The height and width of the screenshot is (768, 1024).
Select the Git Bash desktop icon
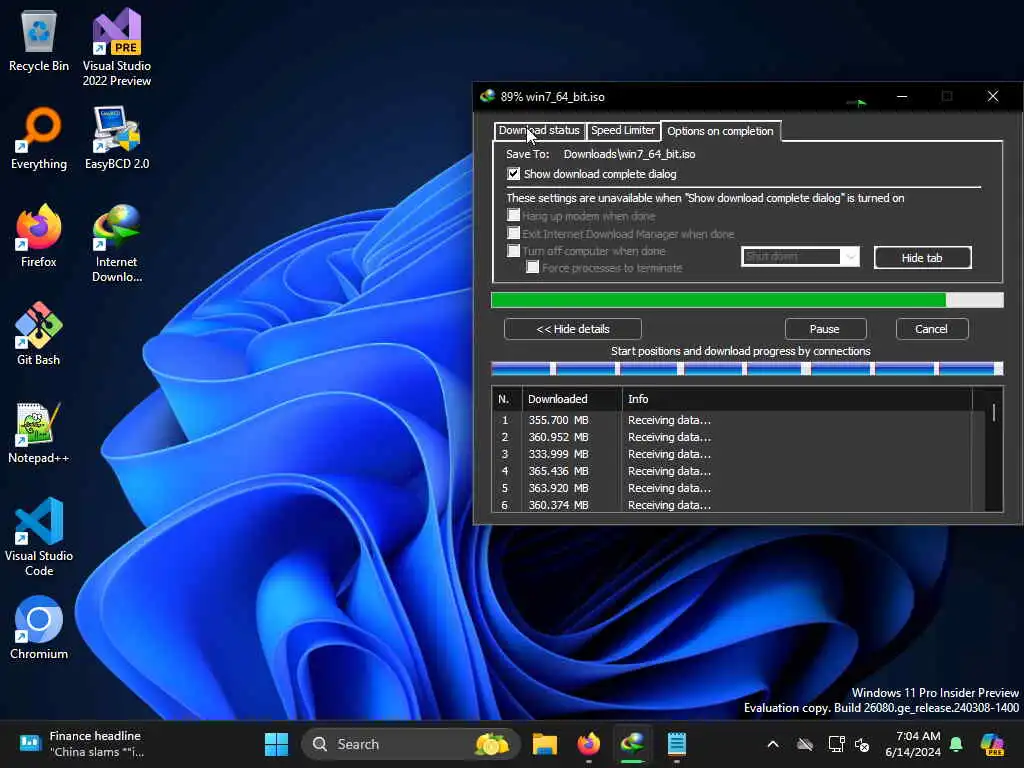click(x=39, y=334)
